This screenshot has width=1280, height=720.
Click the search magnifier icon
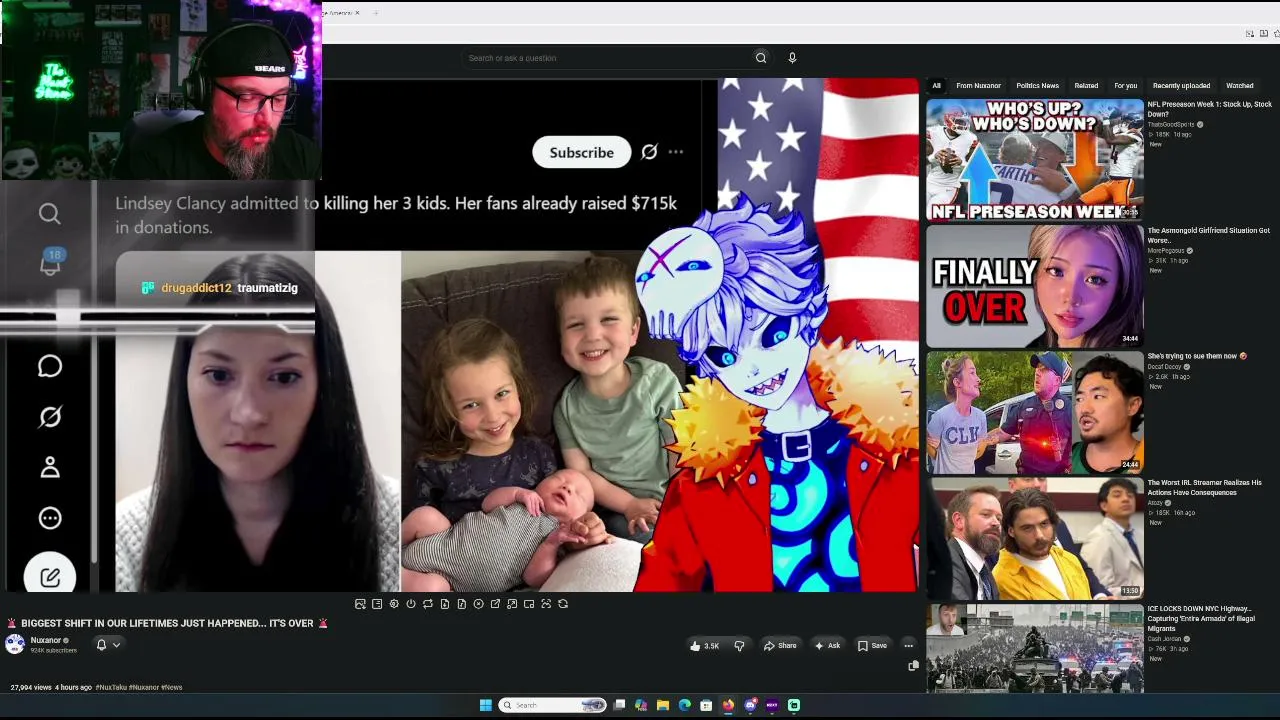[761, 58]
